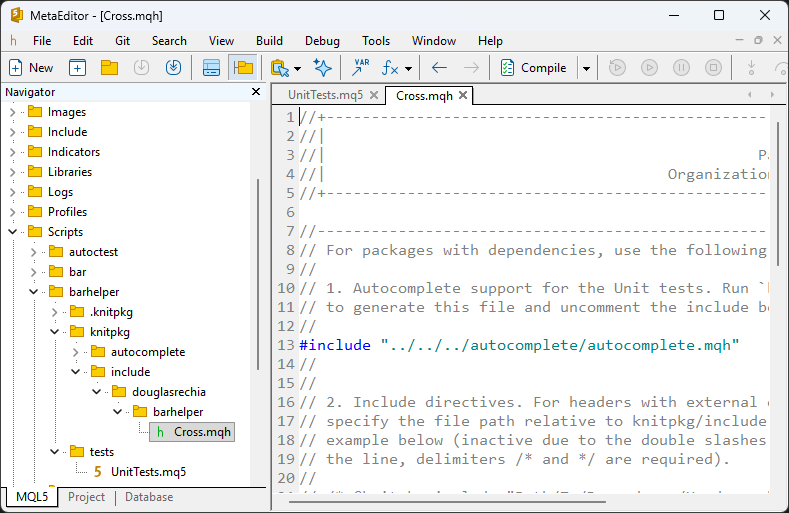
Task: Click the fx function list icon
Action: (x=390, y=68)
